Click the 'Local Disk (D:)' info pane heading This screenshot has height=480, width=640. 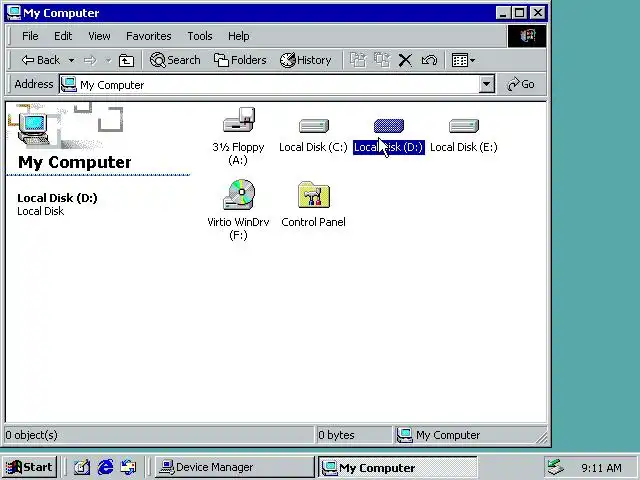click(57, 198)
